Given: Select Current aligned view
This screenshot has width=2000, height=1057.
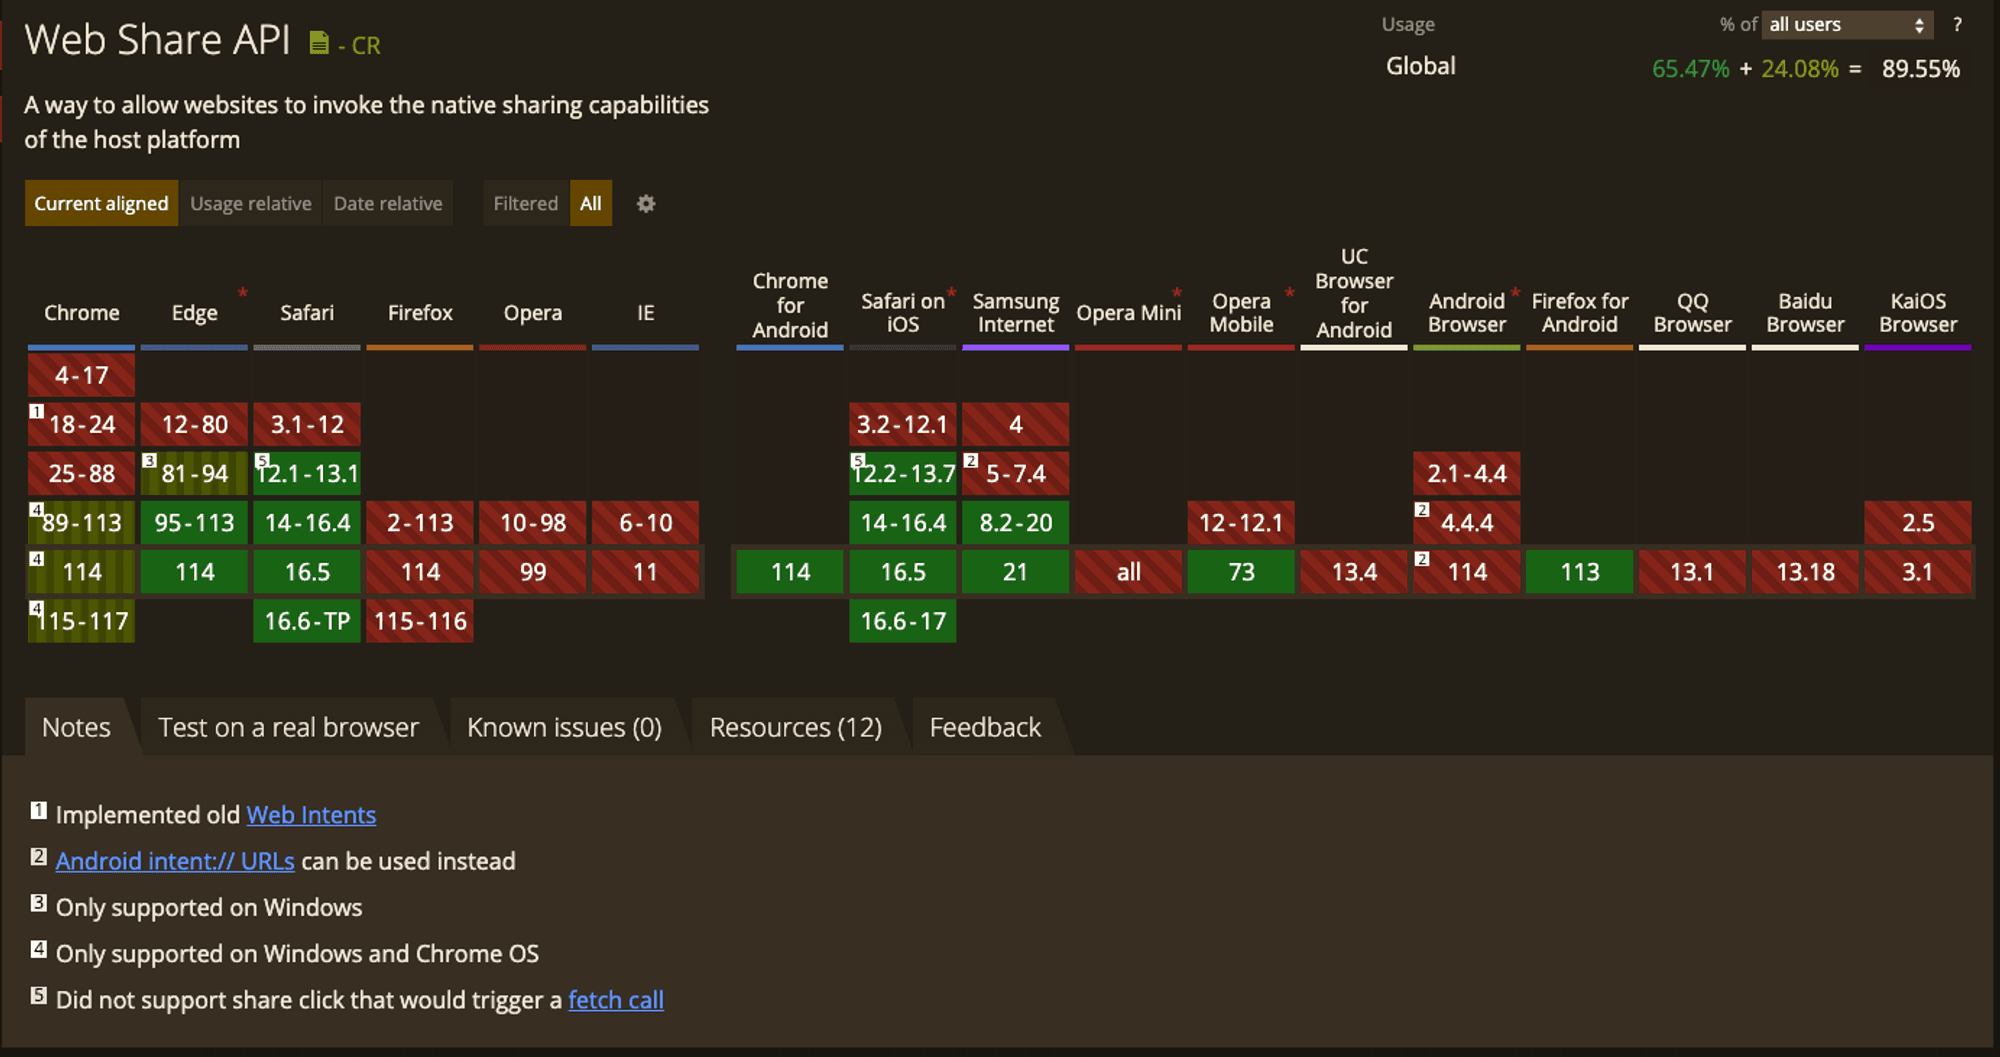Looking at the screenshot, I should point(101,203).
